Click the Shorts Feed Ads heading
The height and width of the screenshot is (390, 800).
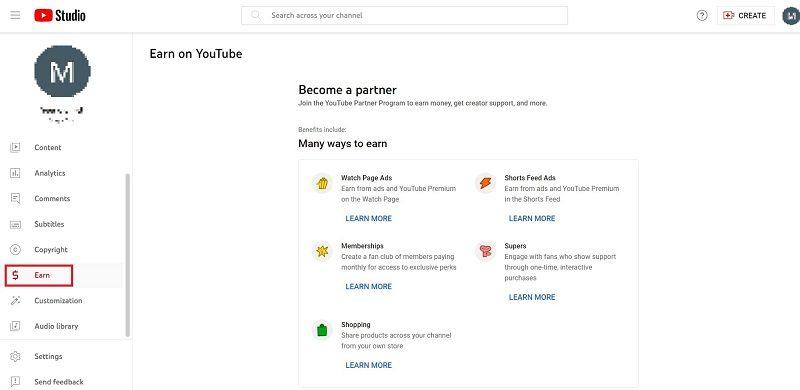[x=530, y=178]
